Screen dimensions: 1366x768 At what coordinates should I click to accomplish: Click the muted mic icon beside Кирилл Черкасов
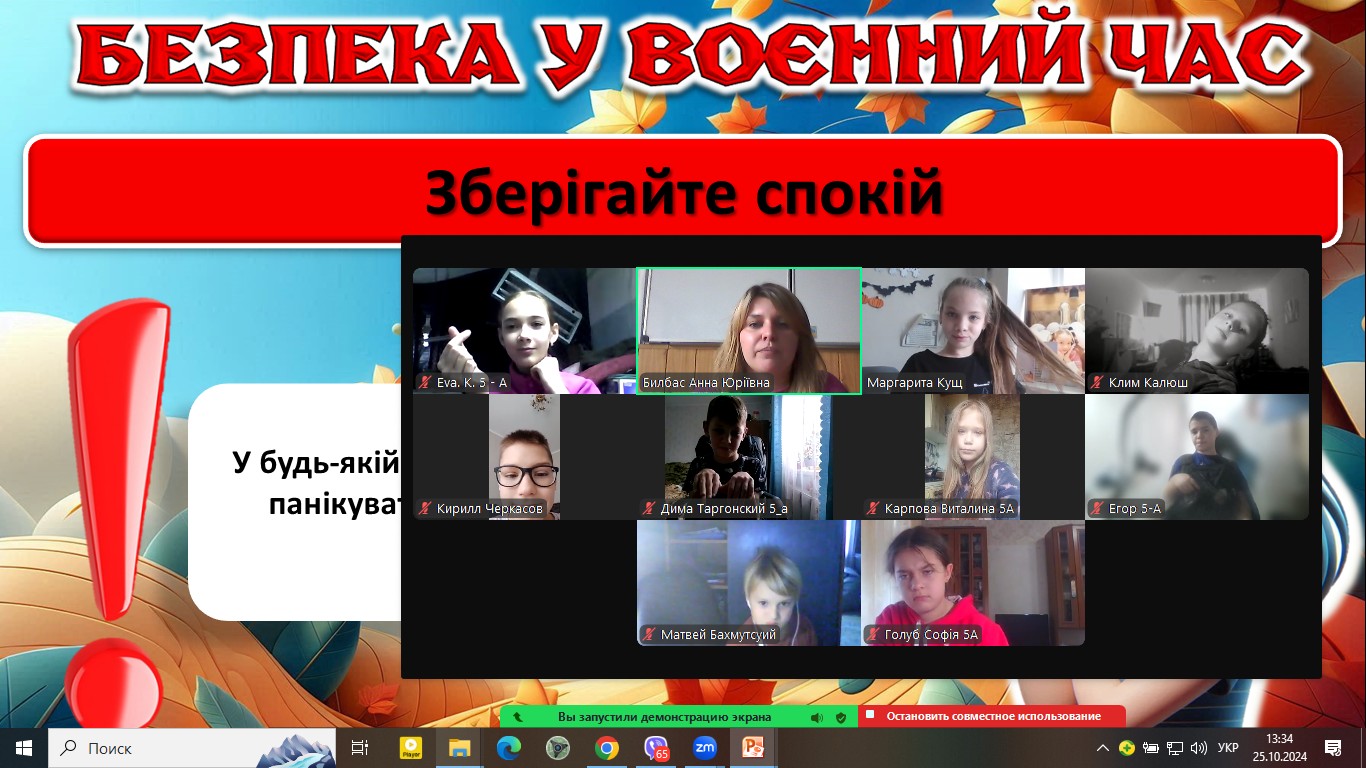[x=425, y=508]
